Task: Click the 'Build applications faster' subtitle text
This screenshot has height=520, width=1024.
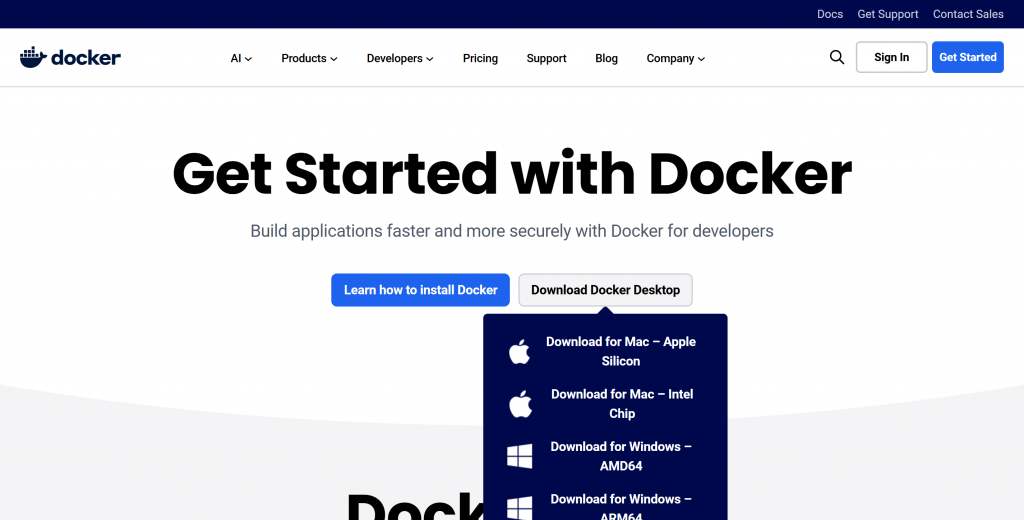Action: [x=512, y=231]
